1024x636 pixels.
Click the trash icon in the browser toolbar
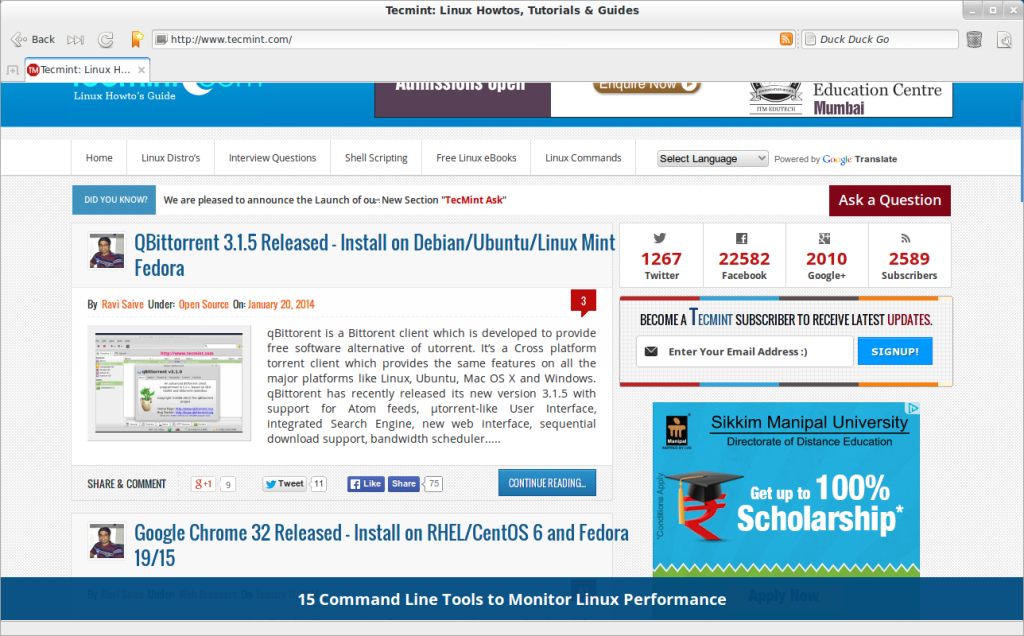(x=974, y=39)
